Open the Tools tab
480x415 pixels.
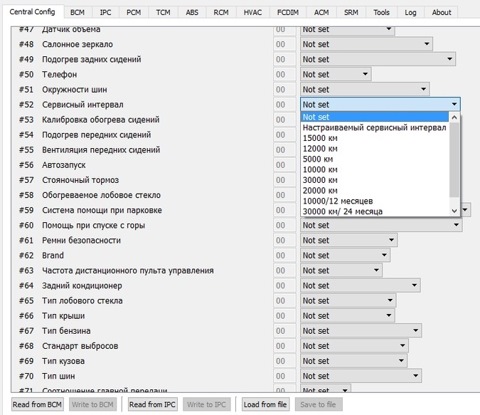click(x=381, y=12)
